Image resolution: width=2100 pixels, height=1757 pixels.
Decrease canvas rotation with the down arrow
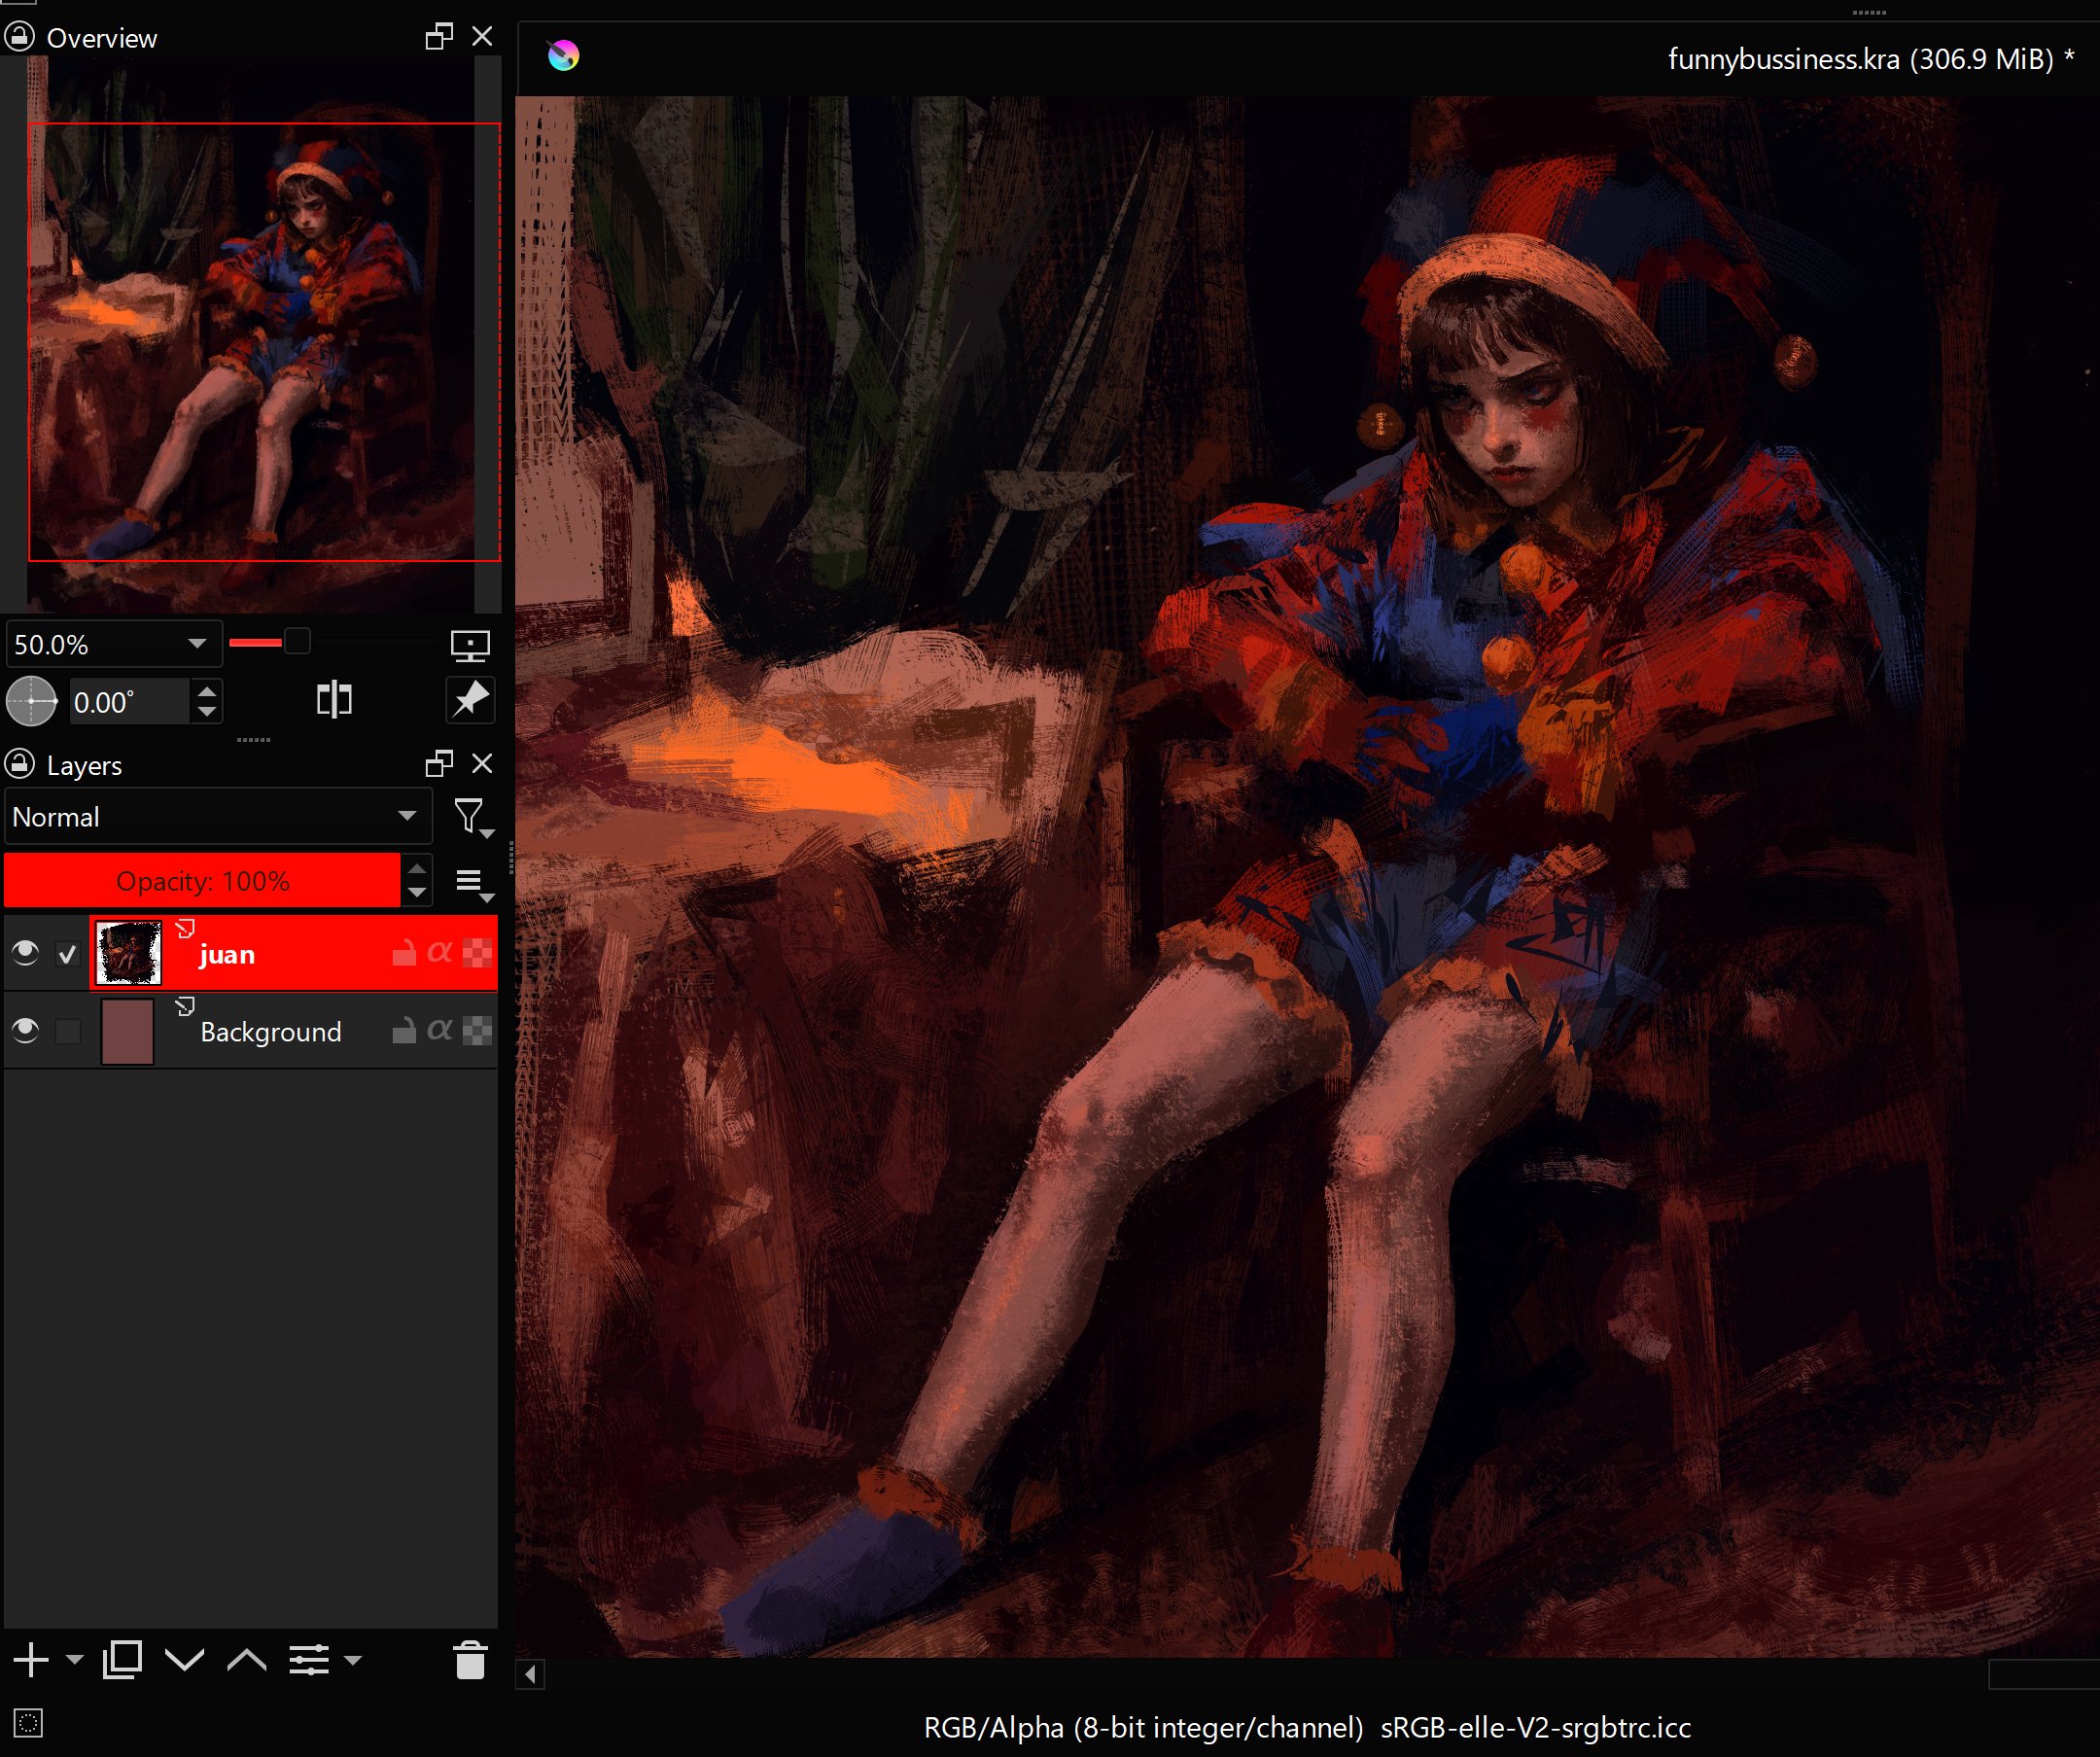pos(207,712)
